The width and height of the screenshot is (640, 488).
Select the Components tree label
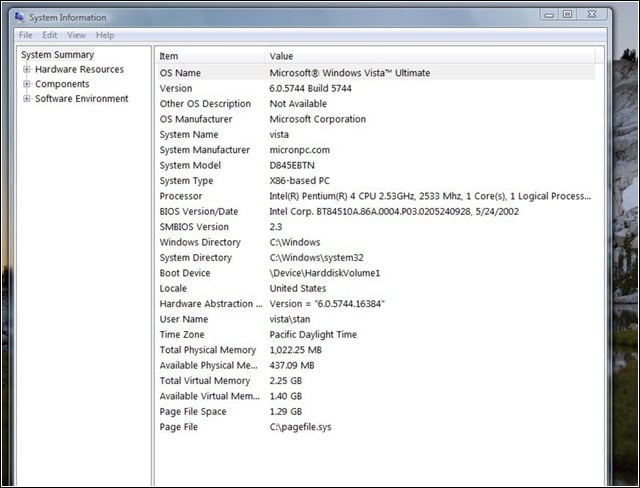[62, 84]
